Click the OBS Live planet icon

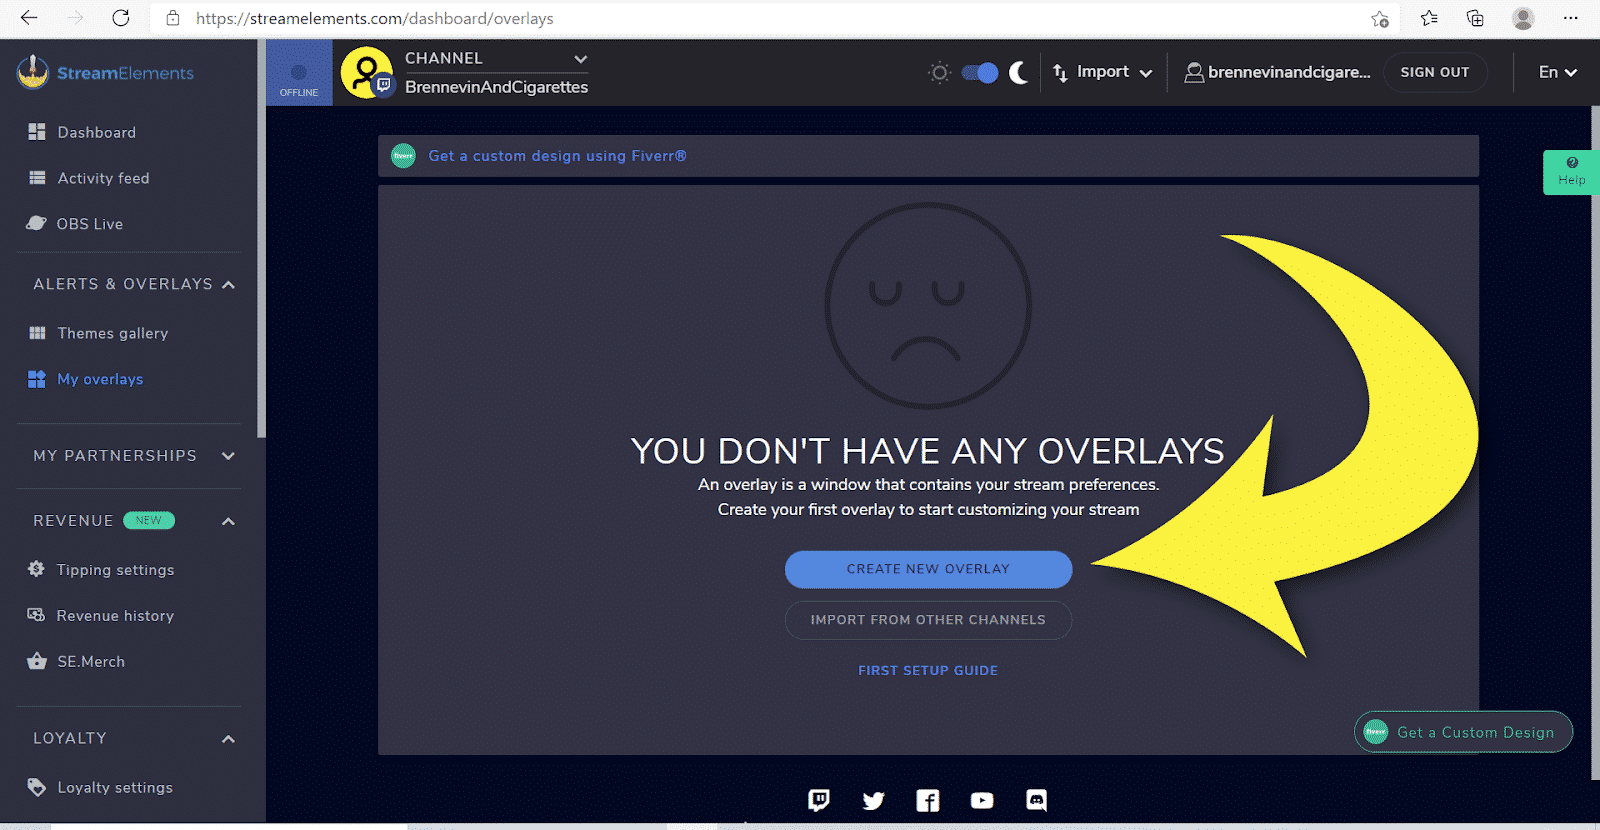point(36,223)
